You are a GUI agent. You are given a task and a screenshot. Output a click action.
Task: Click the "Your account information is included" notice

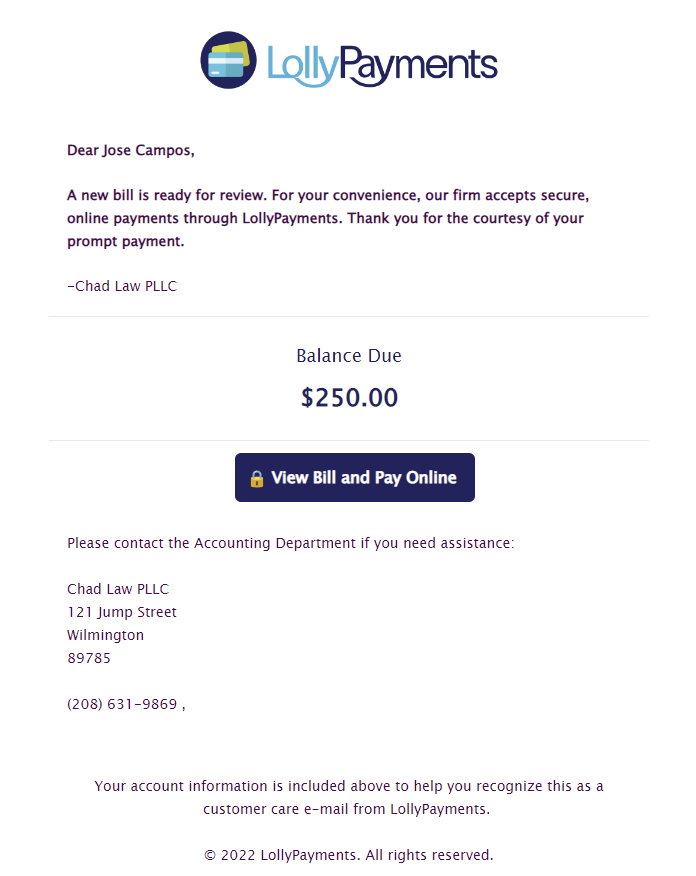(349, 786)
